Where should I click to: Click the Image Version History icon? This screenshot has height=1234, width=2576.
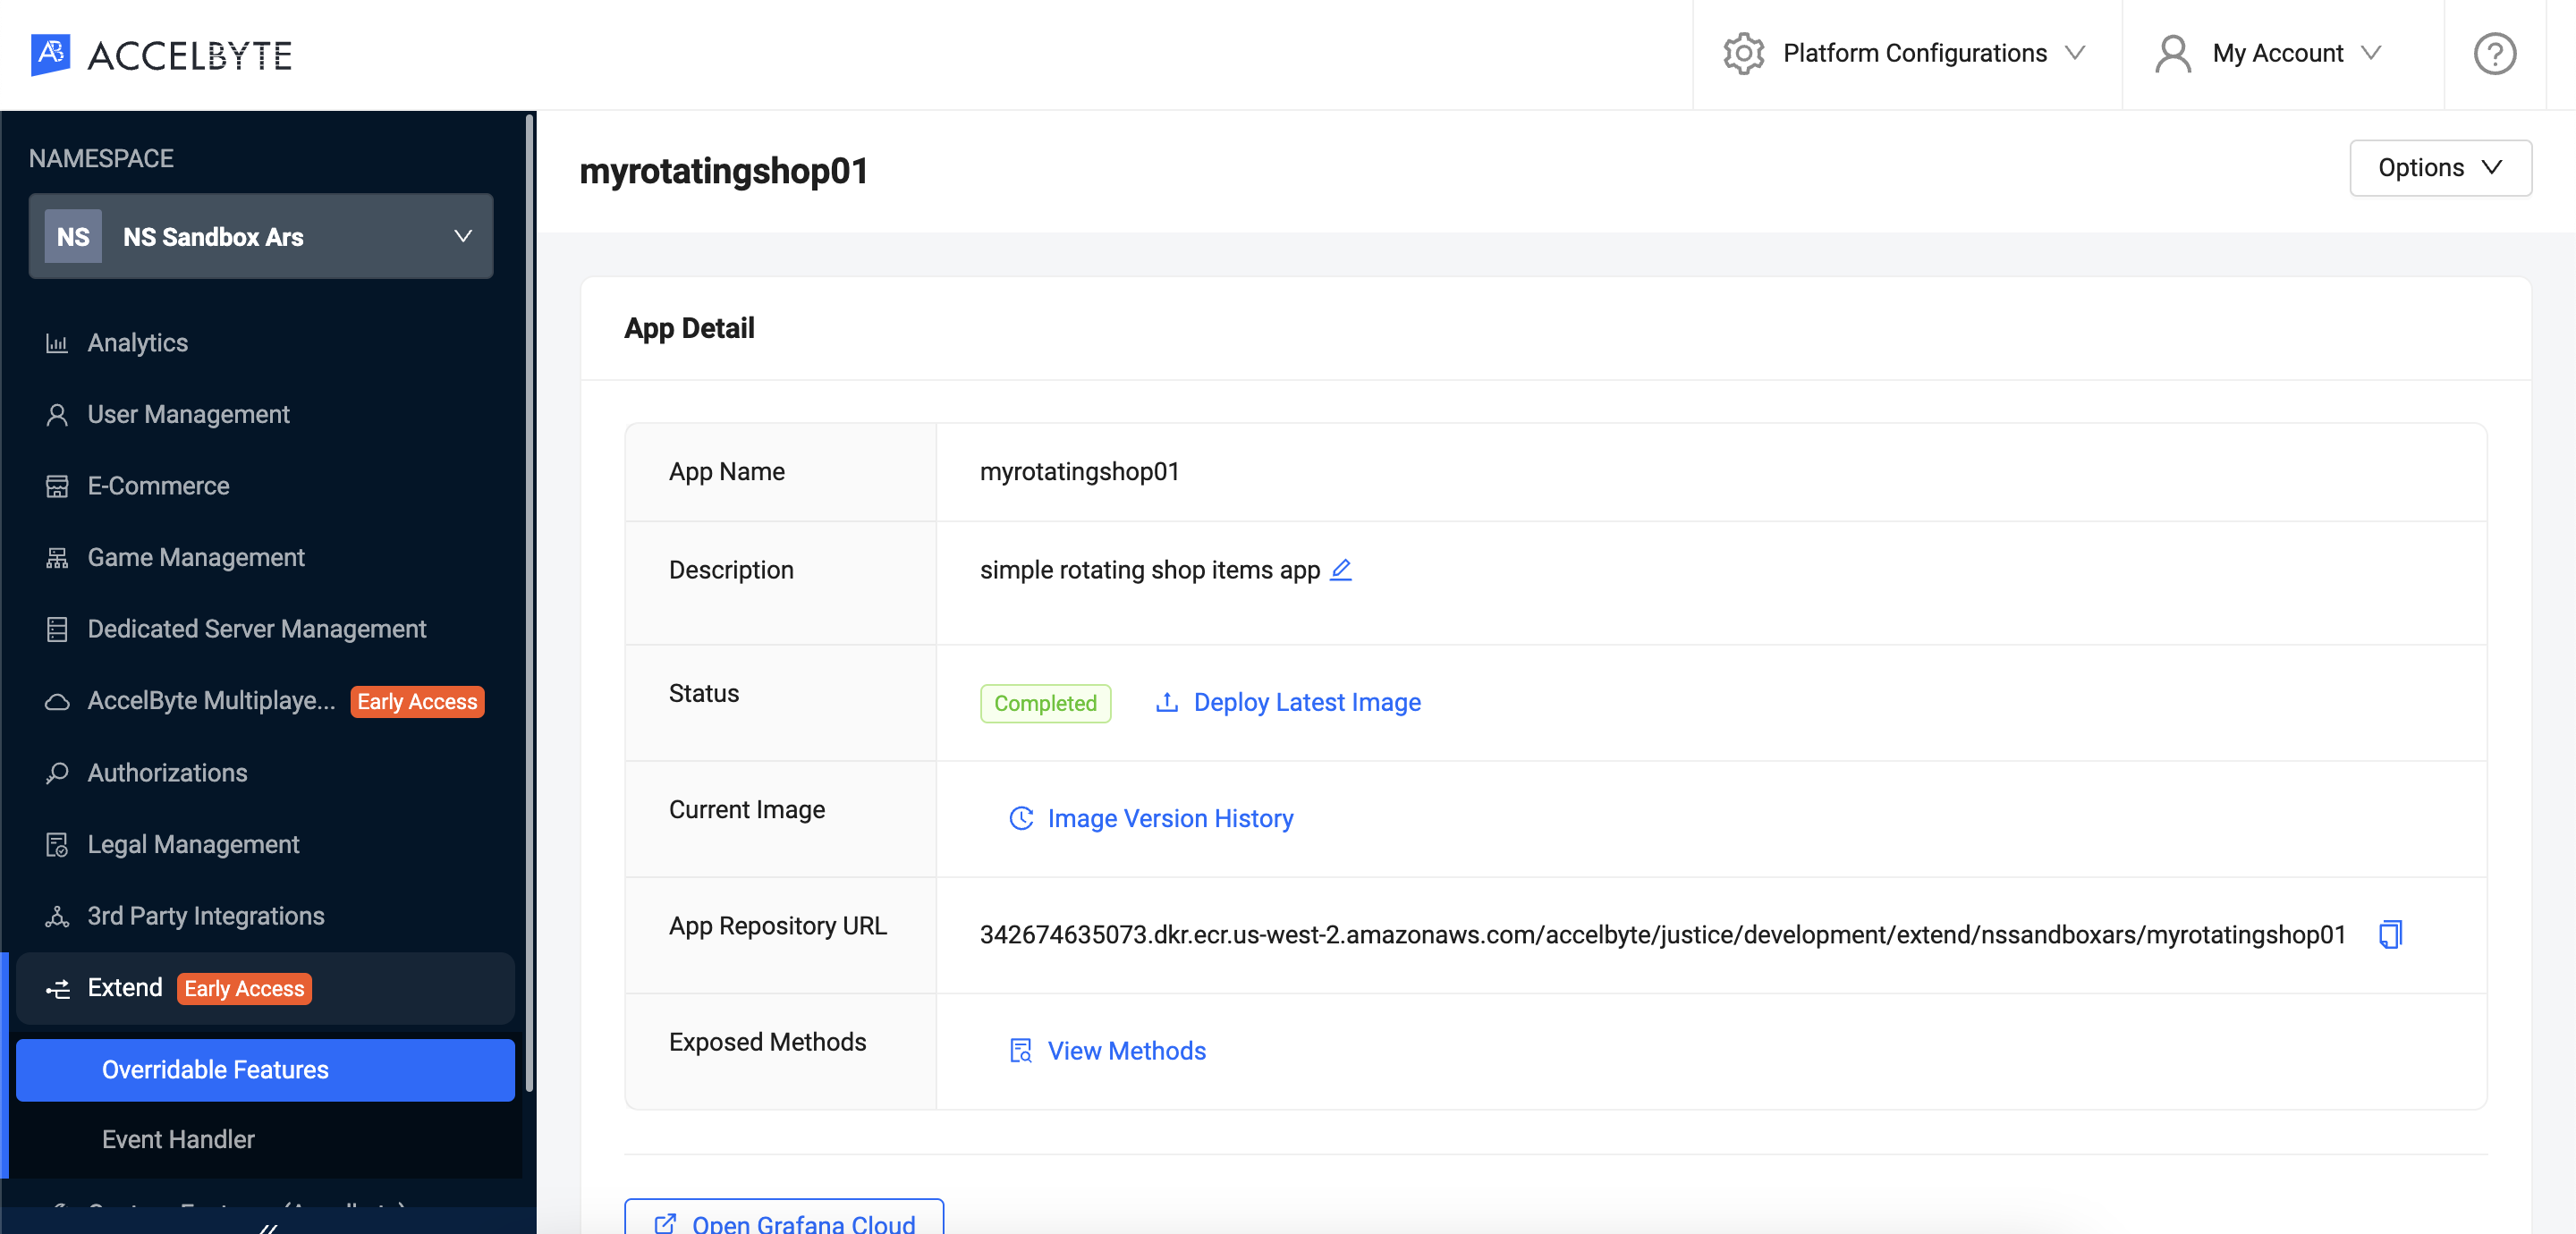[1021, 818]
